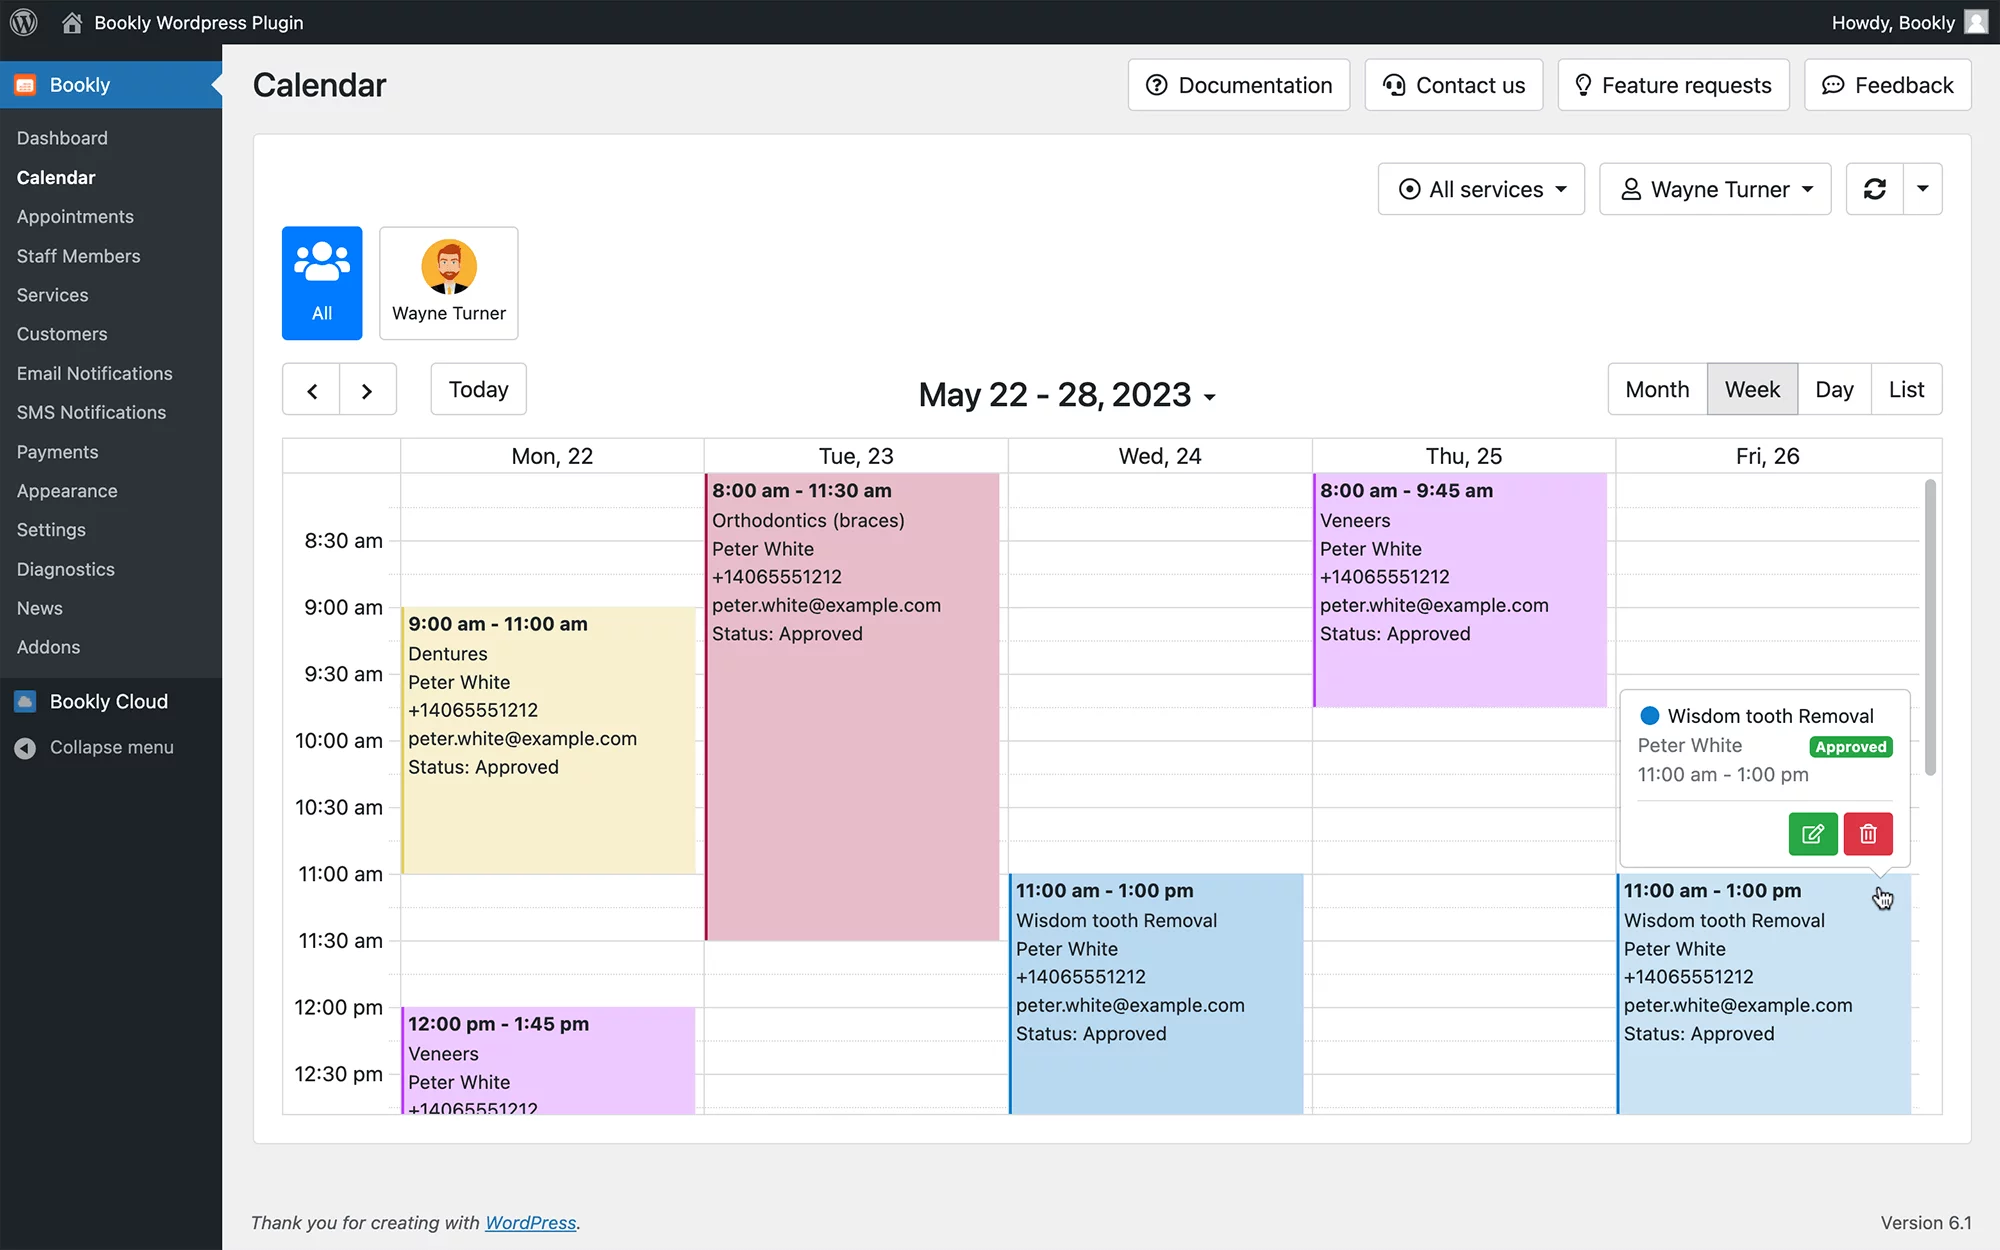Click the Bookly Cloud icon
This screenshot has height=1250, width=2000.
[26, 702]
